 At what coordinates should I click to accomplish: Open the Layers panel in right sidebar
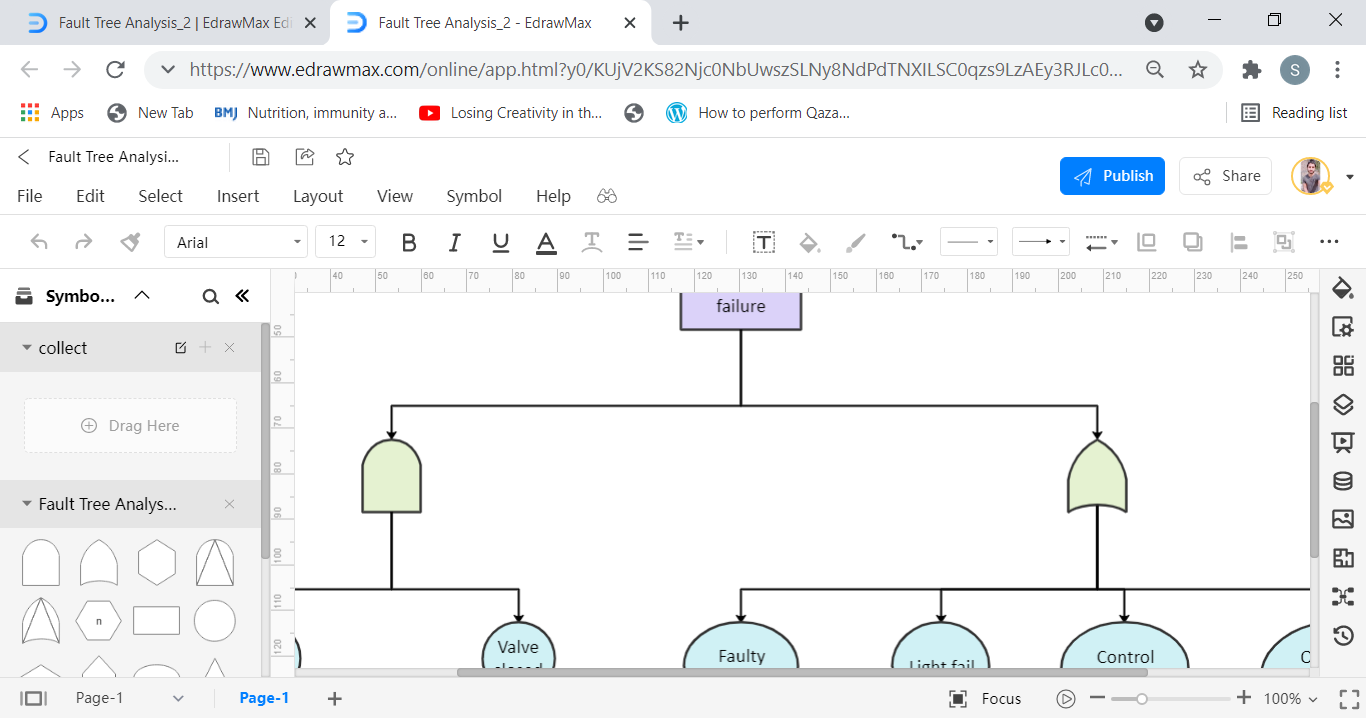click(1342, 404)
